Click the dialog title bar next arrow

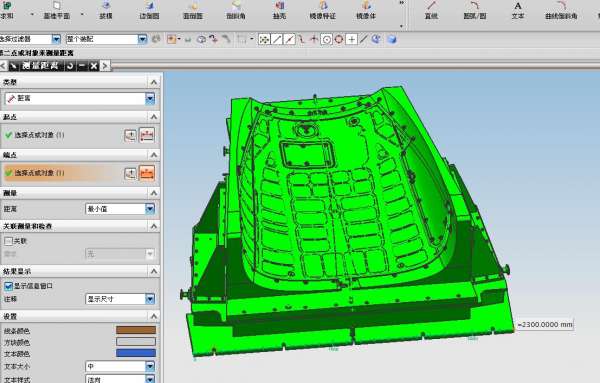[105, 66]
